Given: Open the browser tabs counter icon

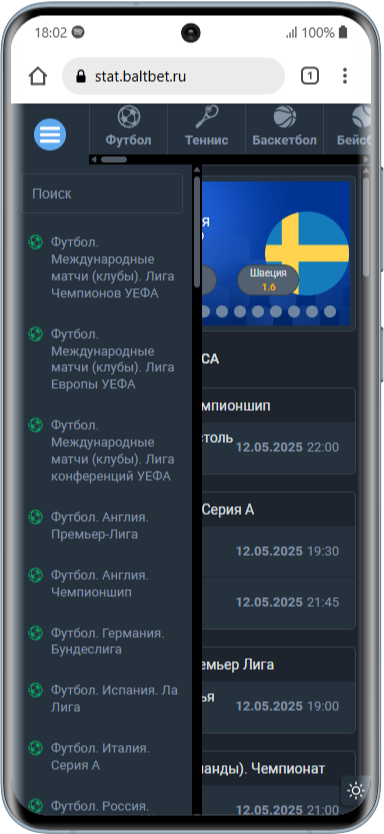Looking at the screenshot, I should point(310,76).
